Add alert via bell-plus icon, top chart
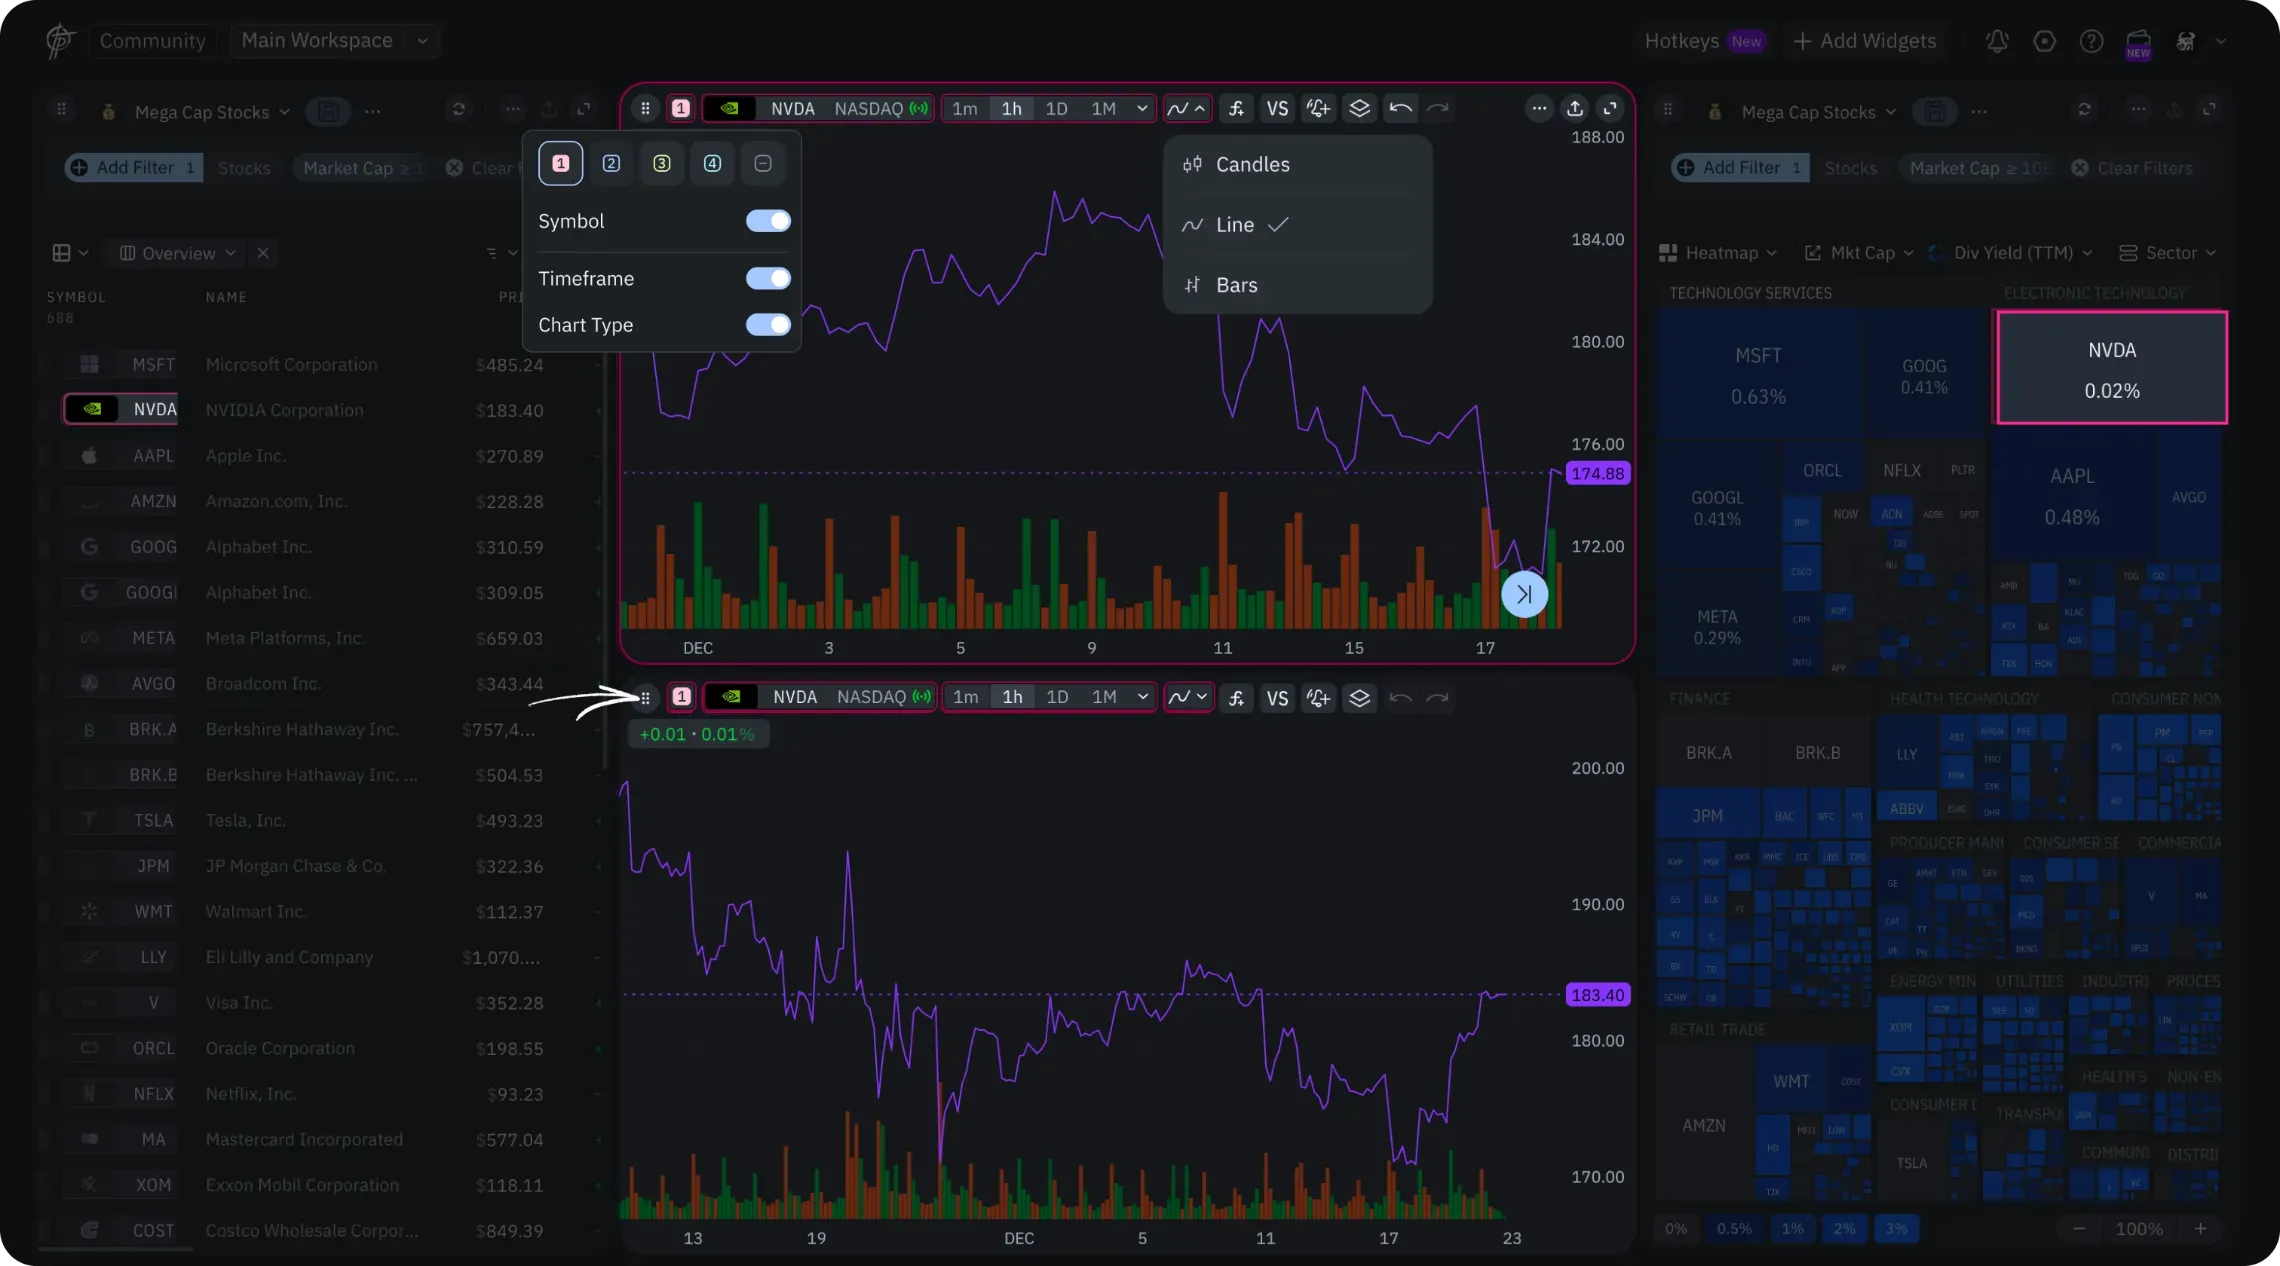2280x1266 pixels. point(1318,108)
